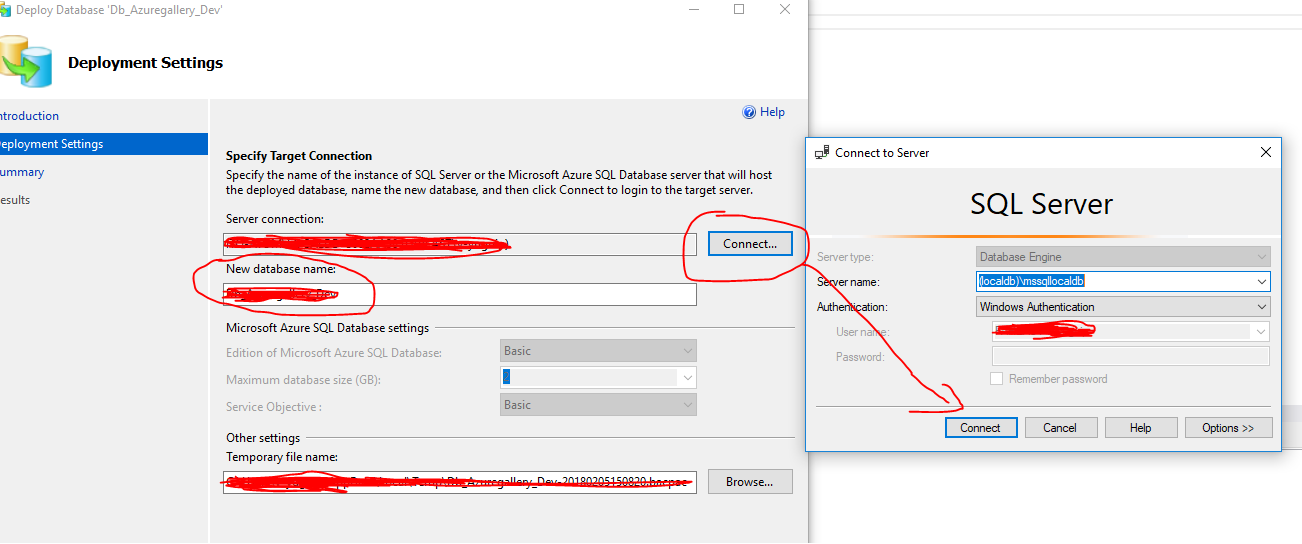Click Connect in Connect to Server dialog
This screenshot has width=1302, height=544.
click(x=981, y=428)
